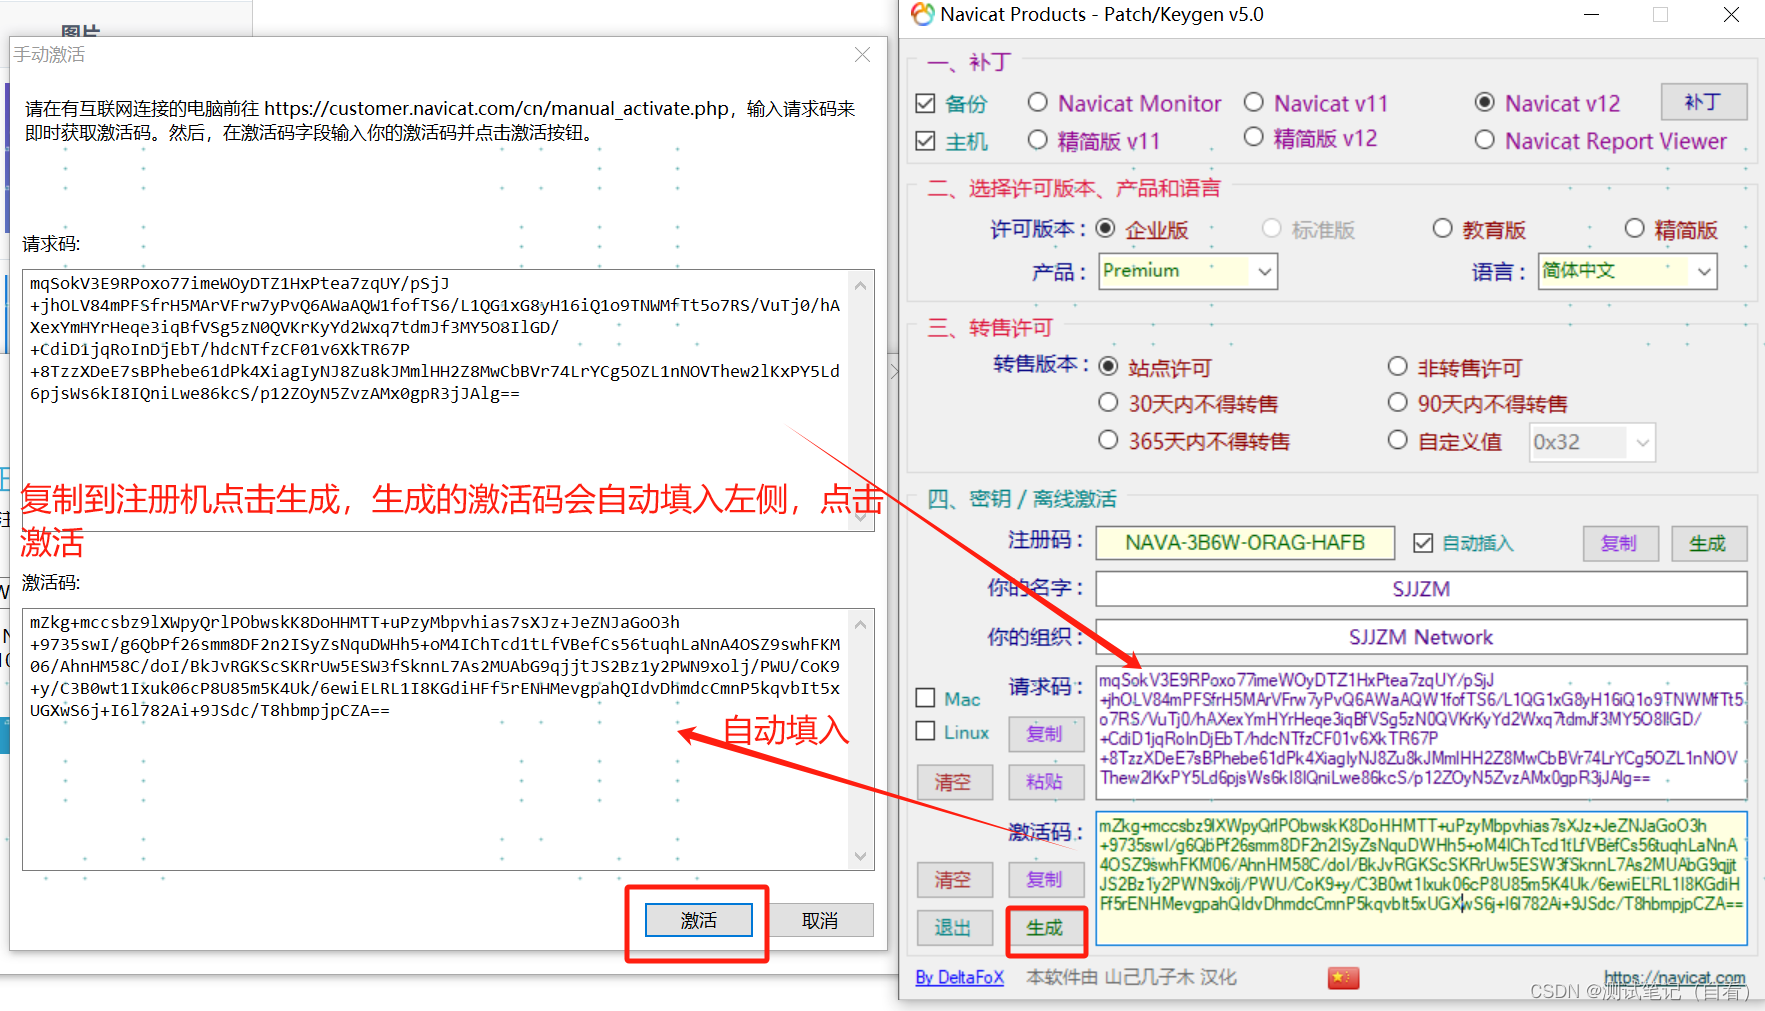
Task: Click 清空 button beside the 激活码 box
Action: (x=954, y=879)
